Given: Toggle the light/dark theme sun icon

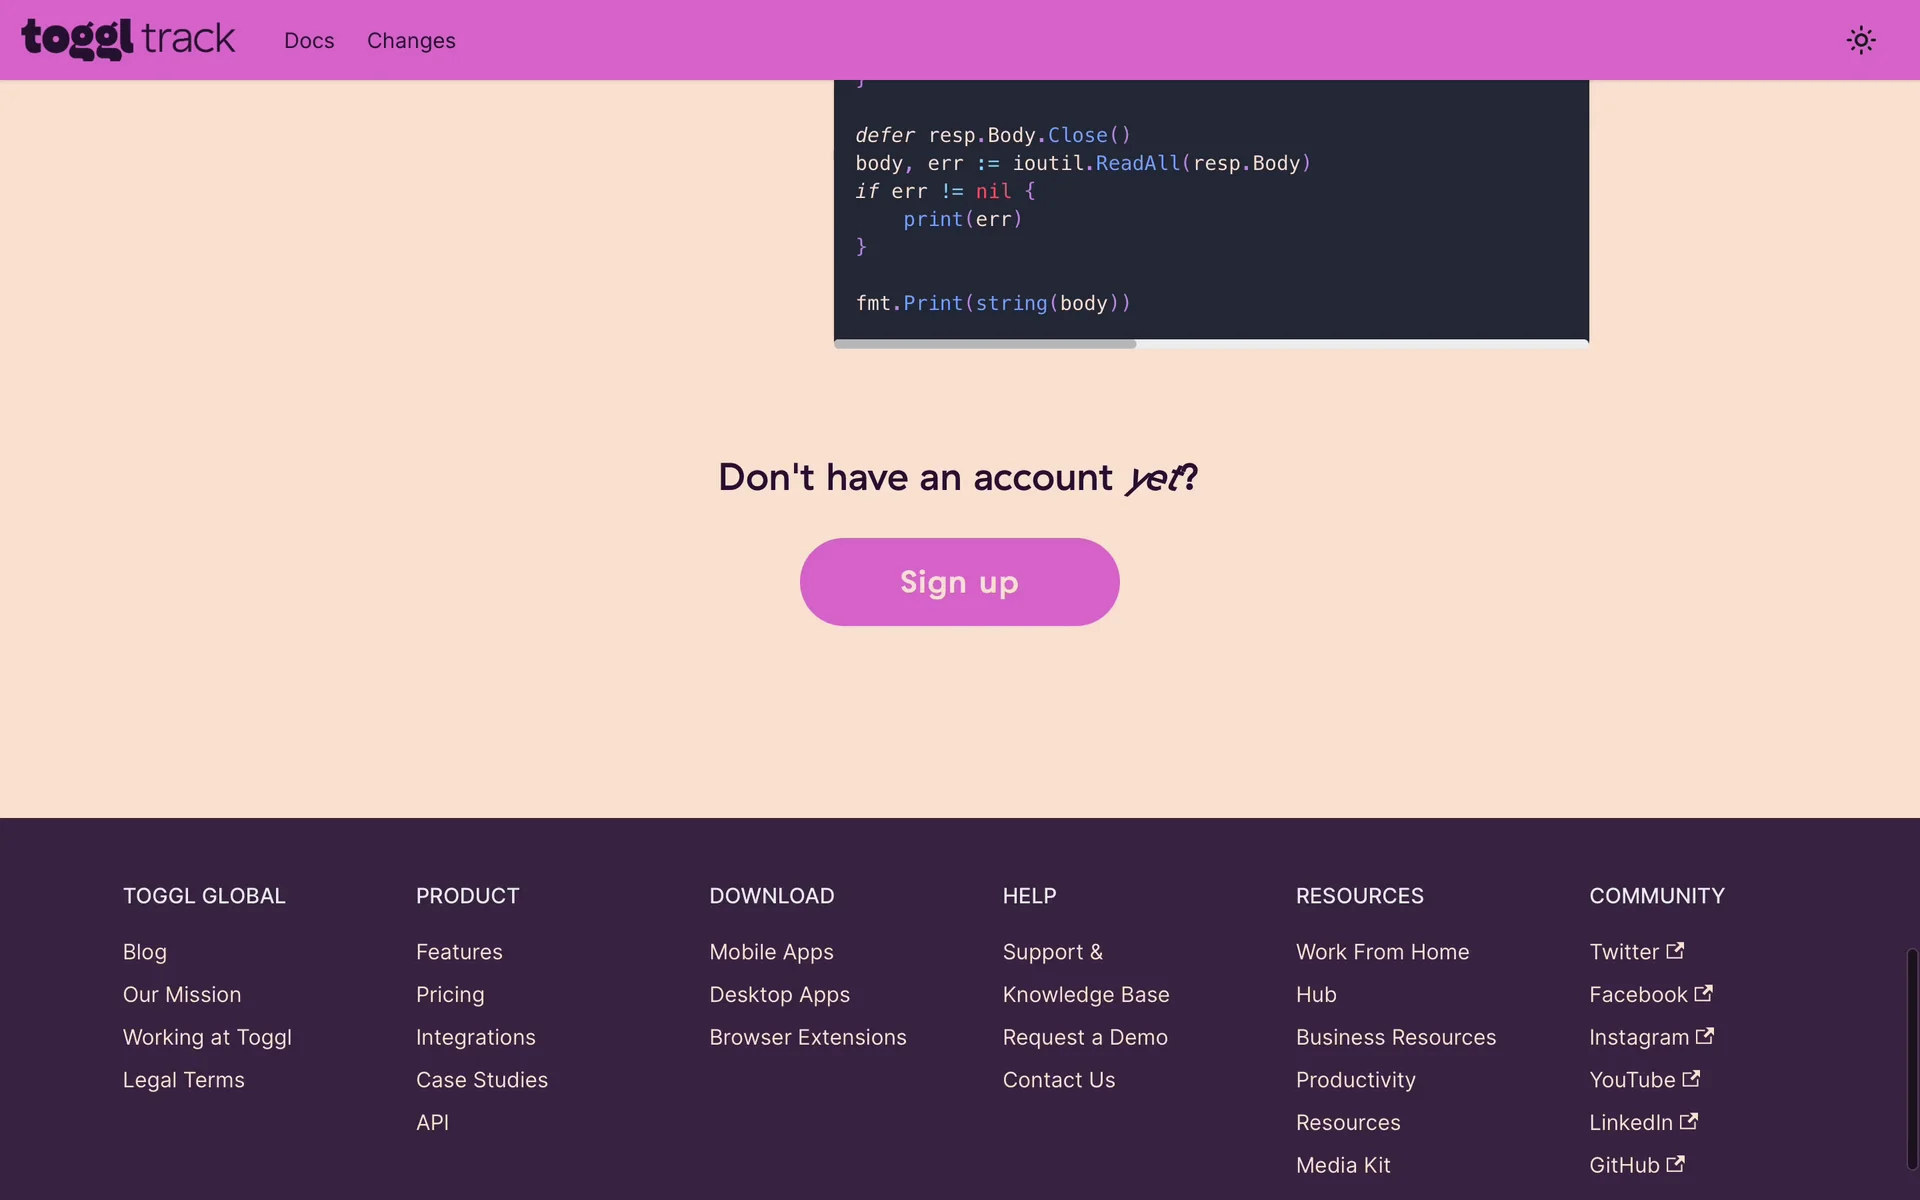Looking at the screenshot, I should point(1860,40).
